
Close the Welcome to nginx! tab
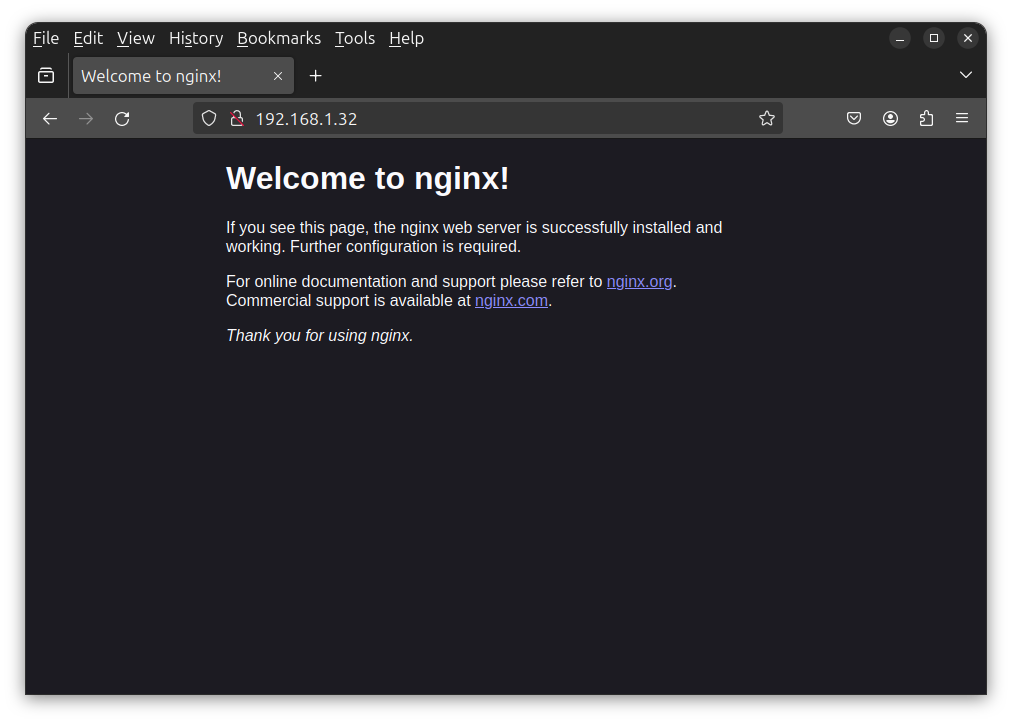(x=278, y=76)
